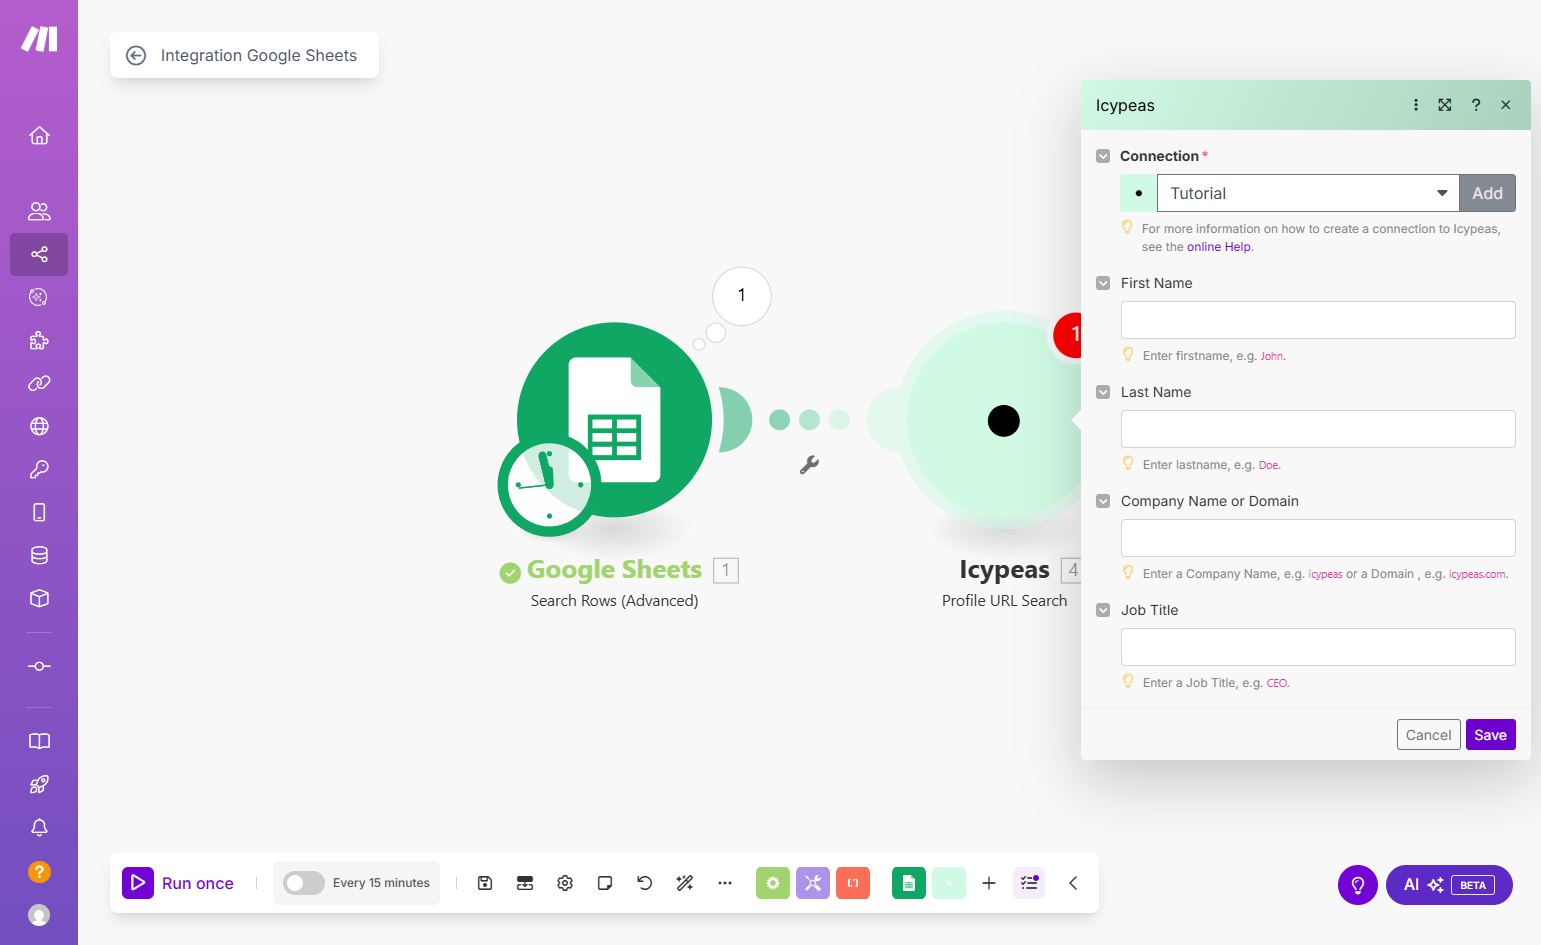The width and height of the screenshot is (1541, 945).
Task: Open the Connections link icon in sidebar
Action: click(x=39, y=383)
